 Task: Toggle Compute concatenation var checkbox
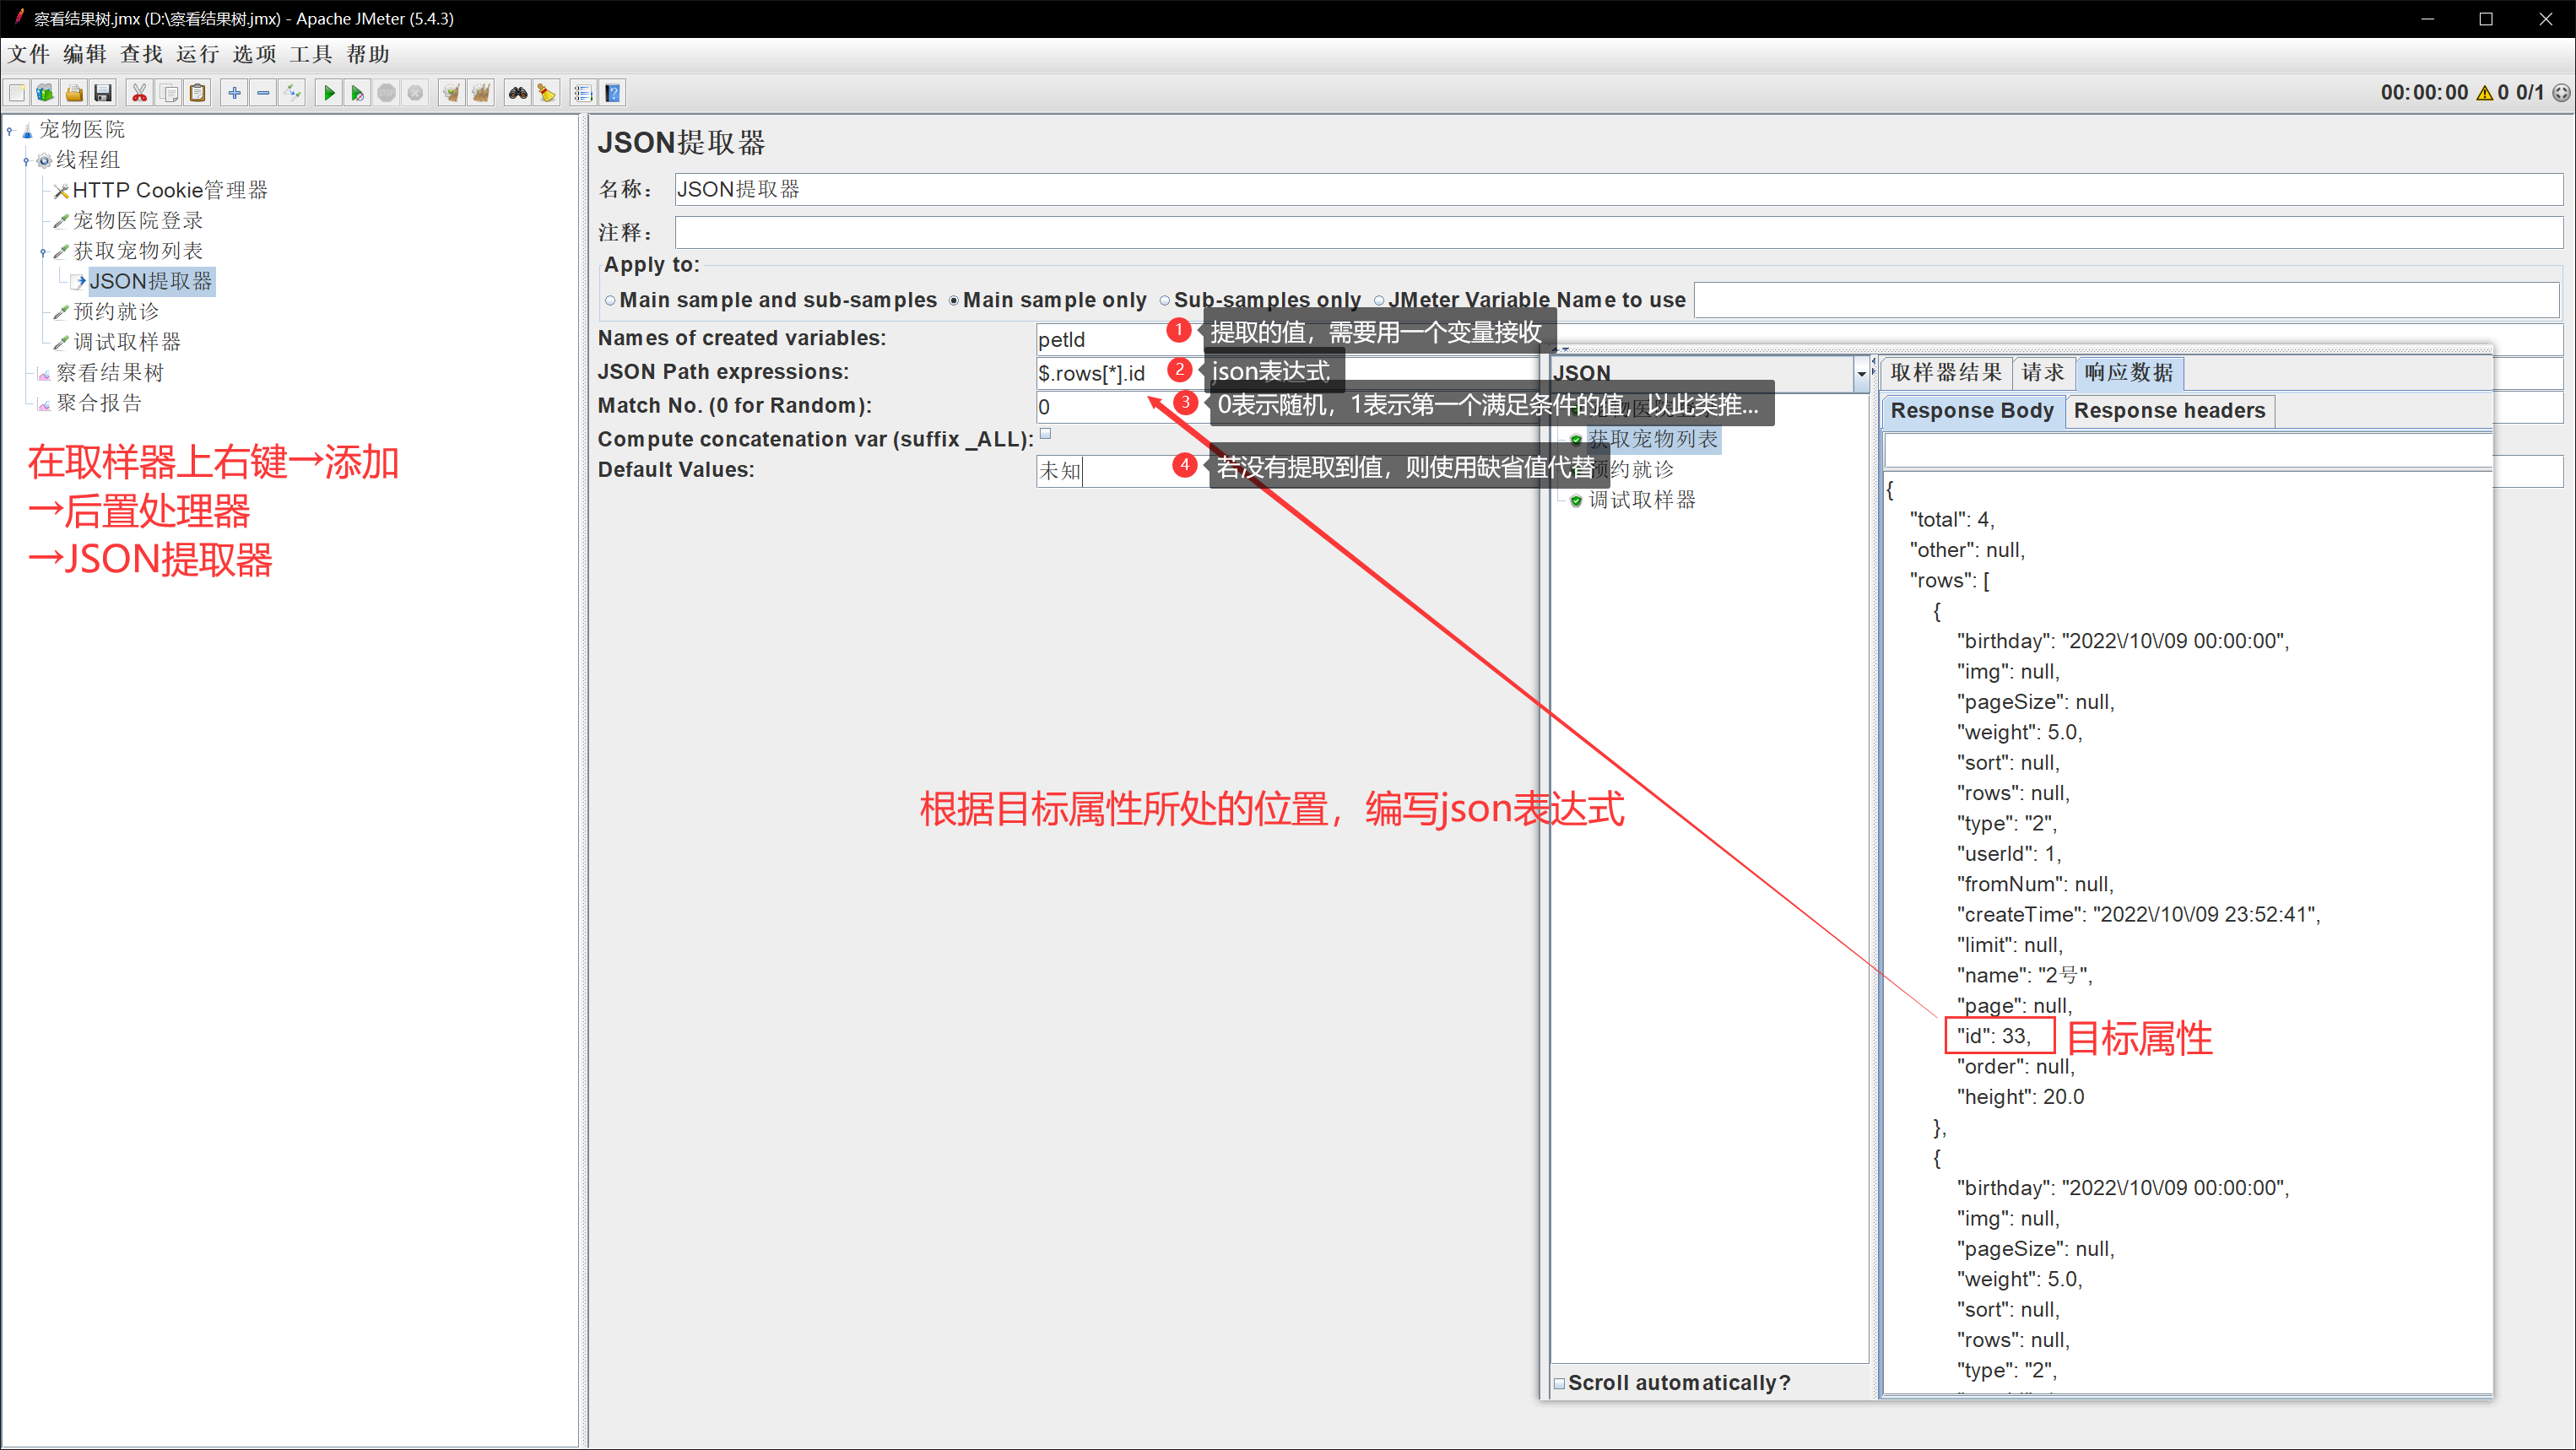point(1046,434)
